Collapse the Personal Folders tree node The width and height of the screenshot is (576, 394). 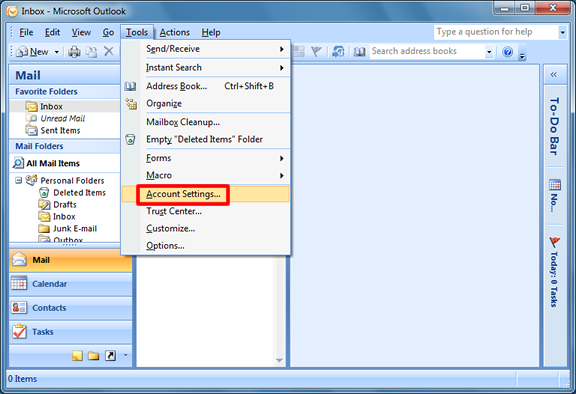[18, 181]
